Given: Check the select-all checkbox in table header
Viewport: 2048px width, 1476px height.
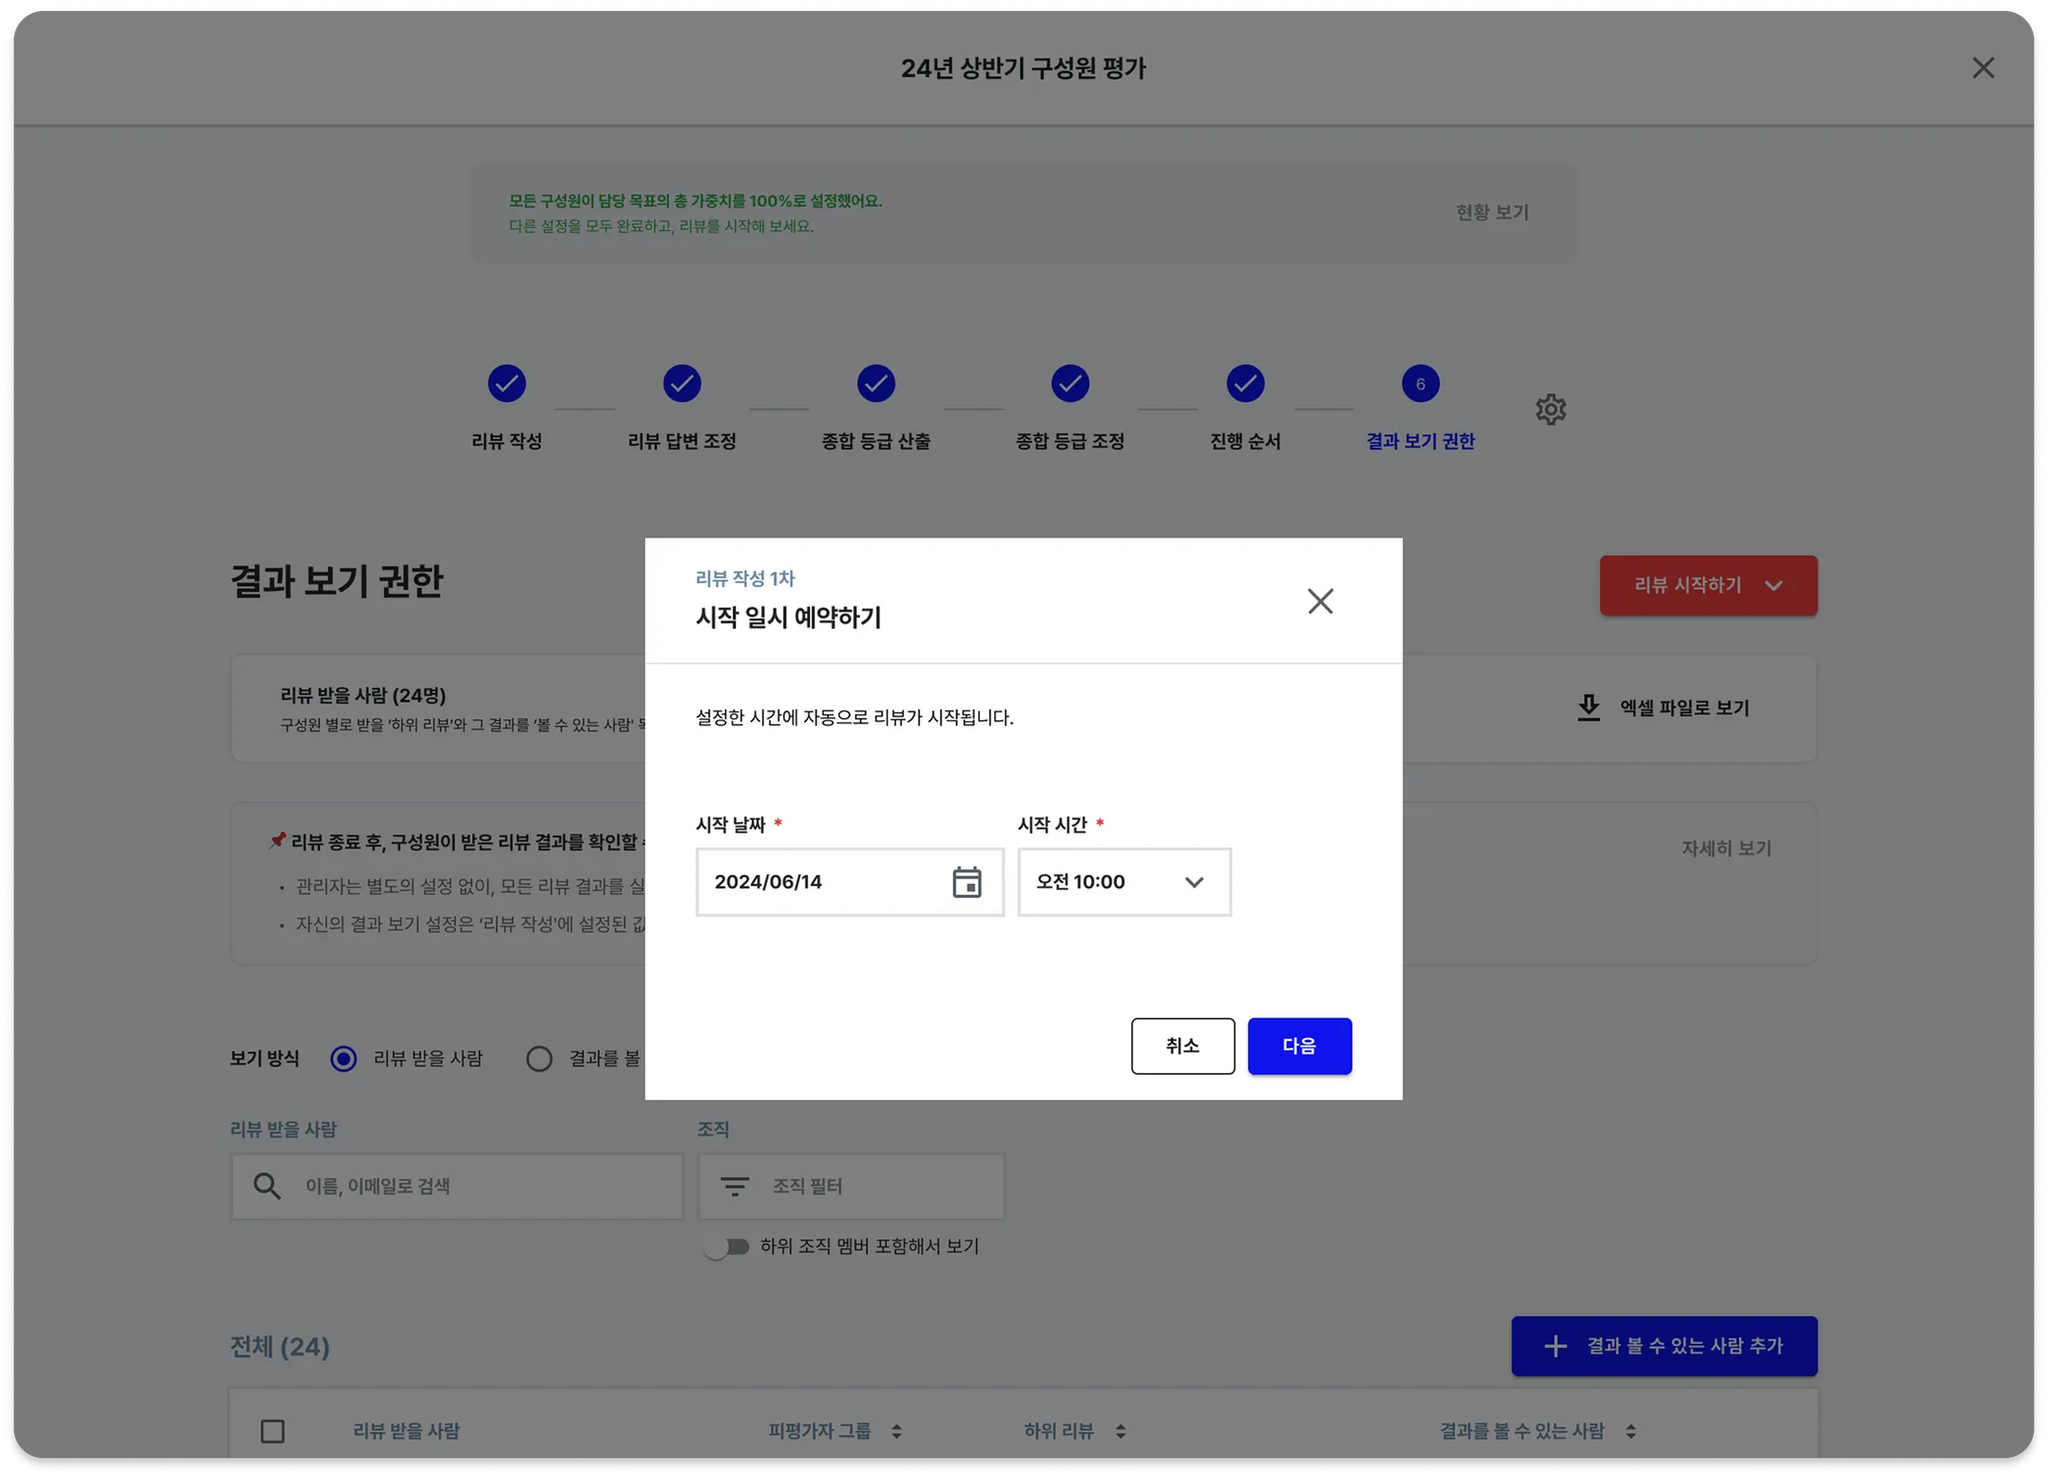Looking at the screenshot, I should coord(273,1431).
